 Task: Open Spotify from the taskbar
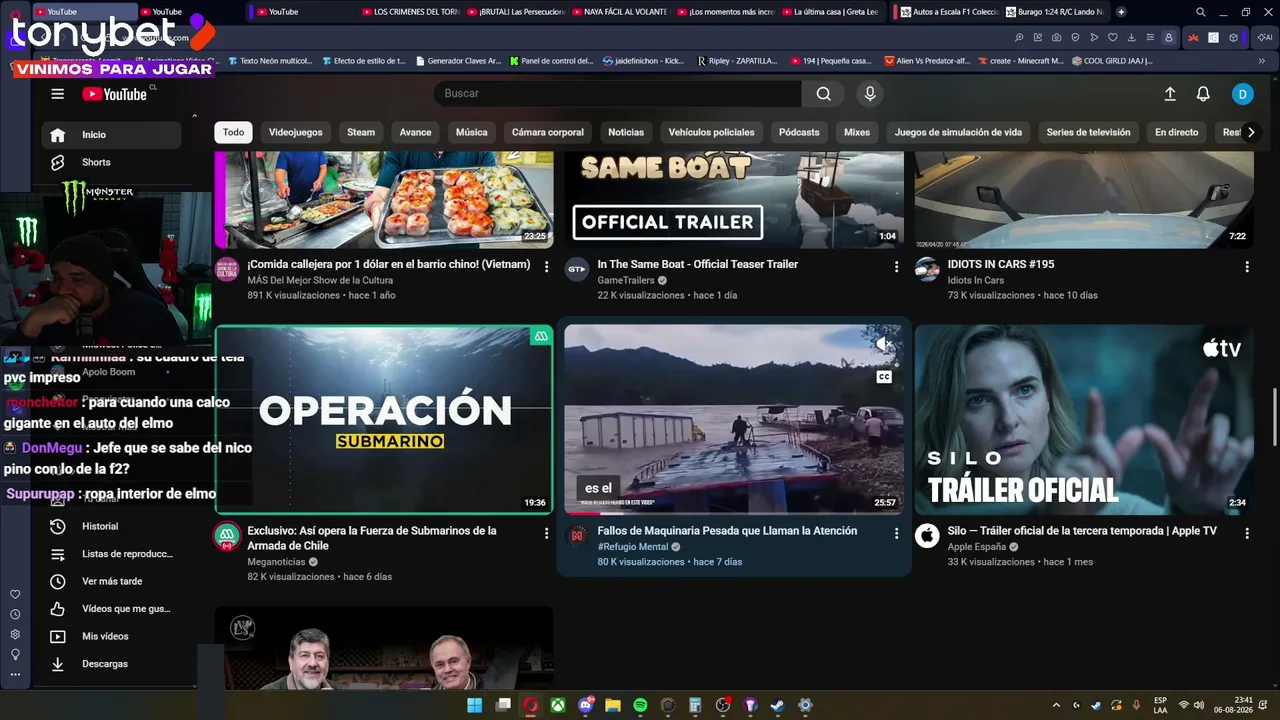click(x=640, y=705)
